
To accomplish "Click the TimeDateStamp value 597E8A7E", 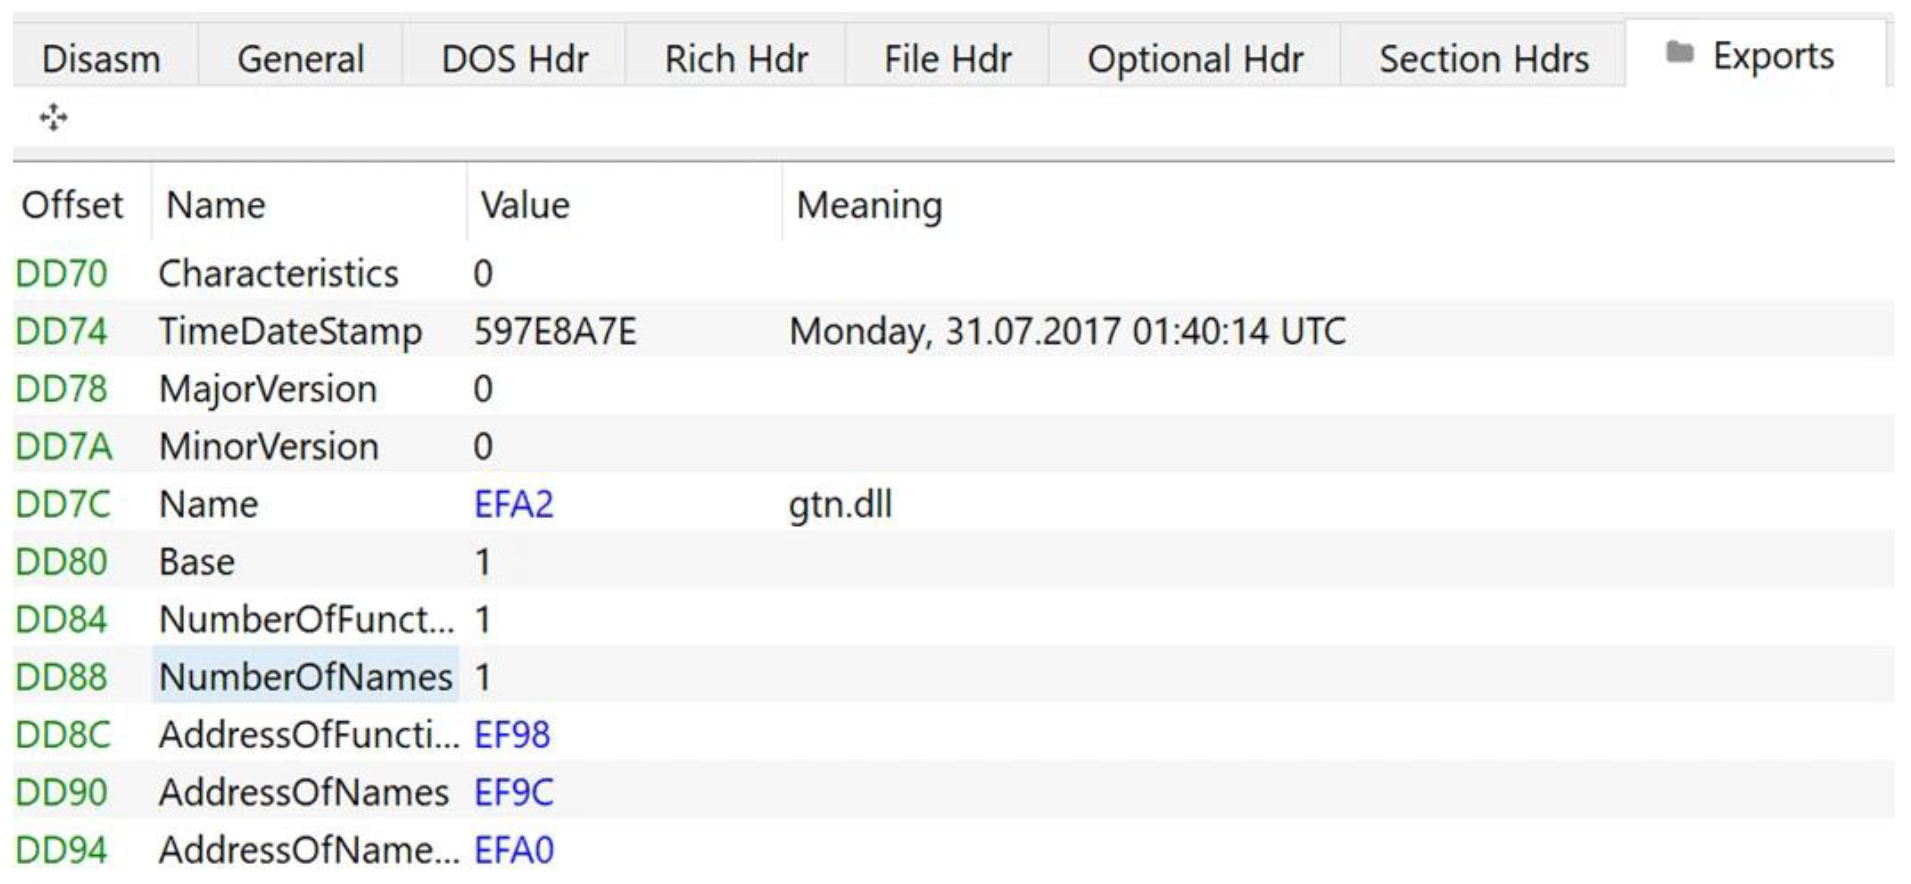I will tap(555, 331).
